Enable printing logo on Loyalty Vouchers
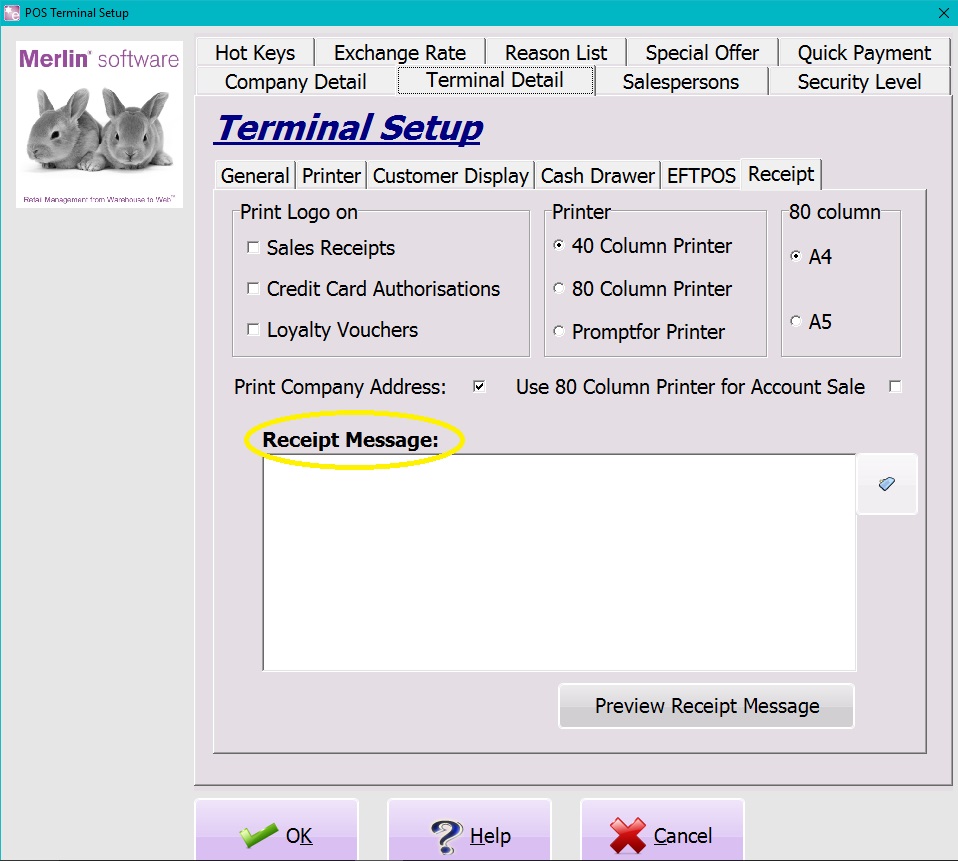The width and height of the screenshot is (958, 861). 253,330
